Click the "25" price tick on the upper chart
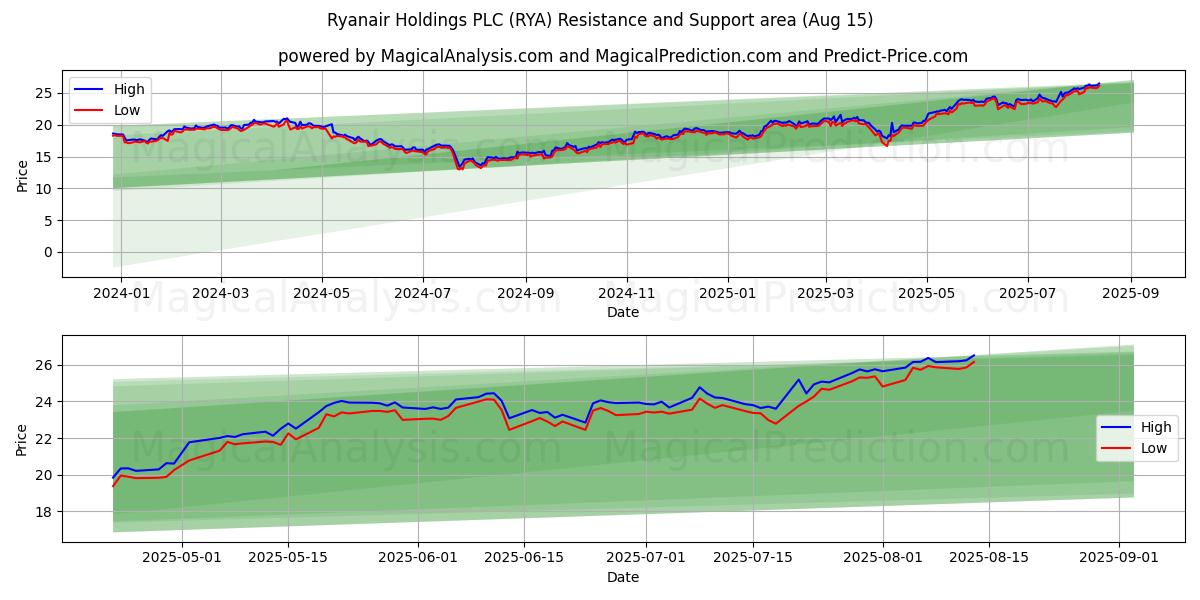This screenshot has width=1200, height=600. (x=45, y=93)
